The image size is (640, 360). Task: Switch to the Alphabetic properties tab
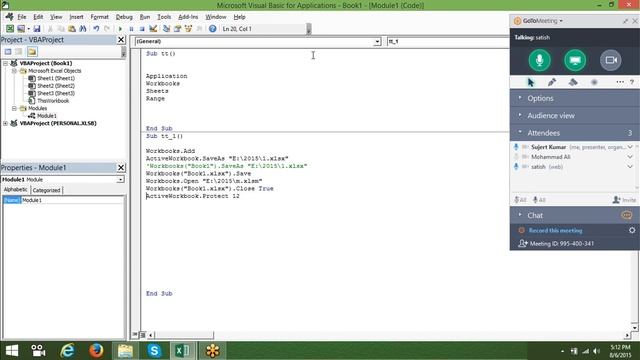tap(16, 190)
